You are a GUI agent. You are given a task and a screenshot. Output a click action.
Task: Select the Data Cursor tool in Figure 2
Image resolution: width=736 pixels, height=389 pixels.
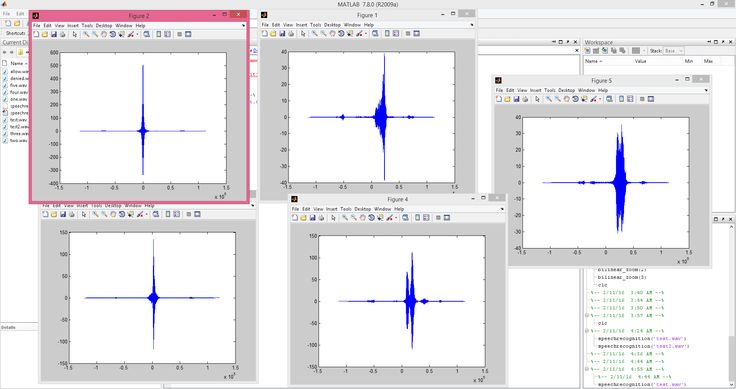[x=122, y=34]
